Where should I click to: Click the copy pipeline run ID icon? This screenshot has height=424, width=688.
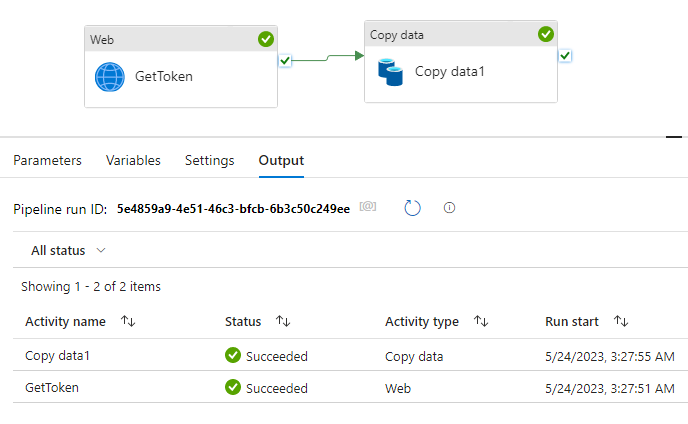[368, 207]
